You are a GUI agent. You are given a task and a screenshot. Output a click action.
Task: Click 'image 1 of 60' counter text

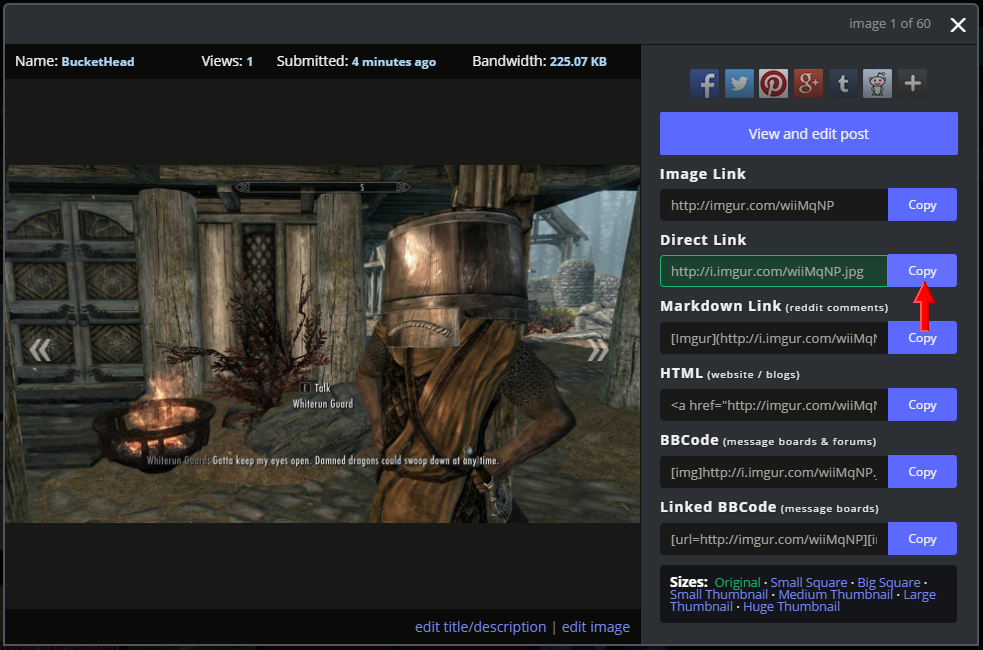click(890, 24)
